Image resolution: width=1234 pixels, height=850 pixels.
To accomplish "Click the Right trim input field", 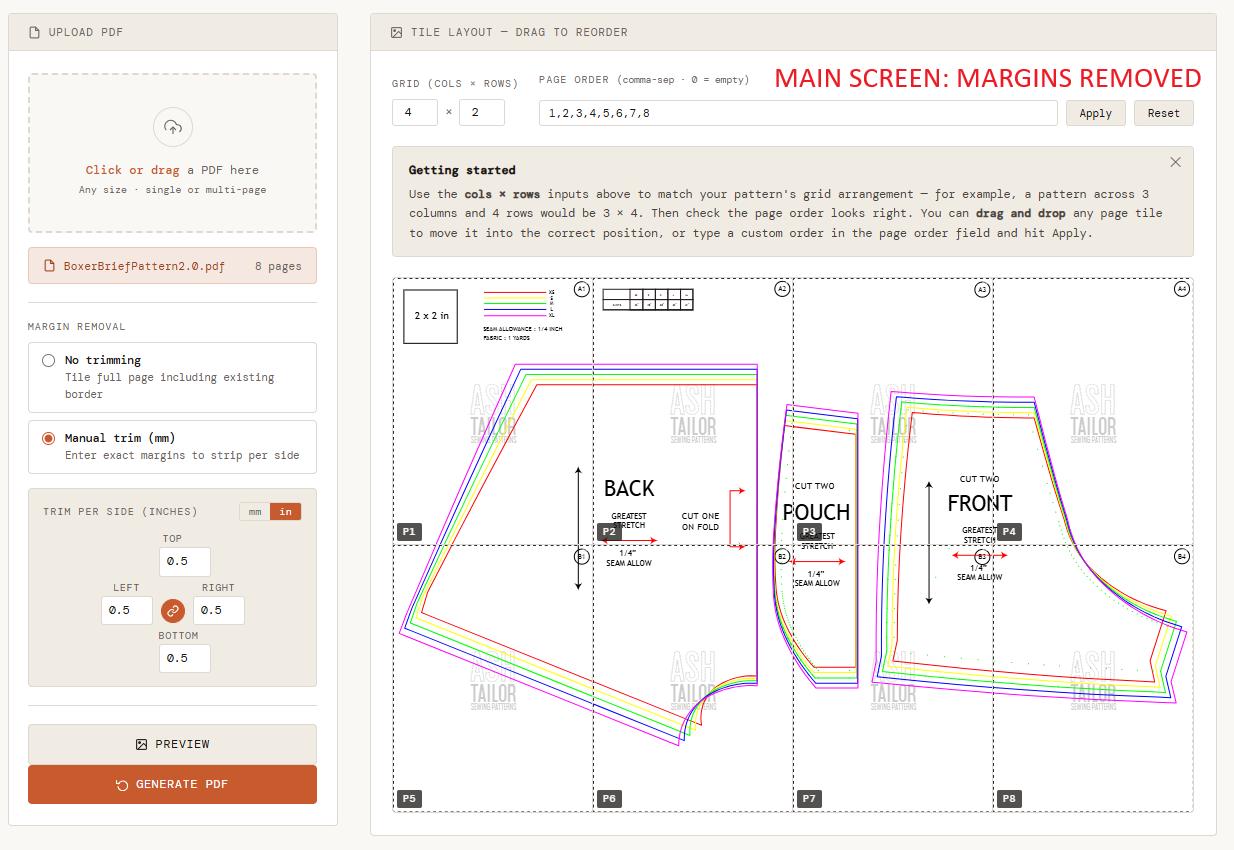I will coord(219,610).
